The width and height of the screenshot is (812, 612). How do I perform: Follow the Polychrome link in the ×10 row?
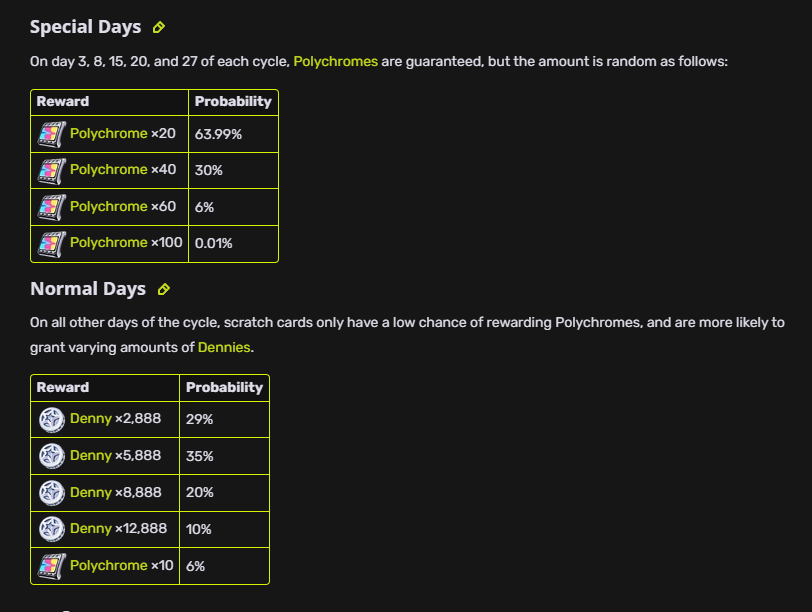click(x=109, y=565)
